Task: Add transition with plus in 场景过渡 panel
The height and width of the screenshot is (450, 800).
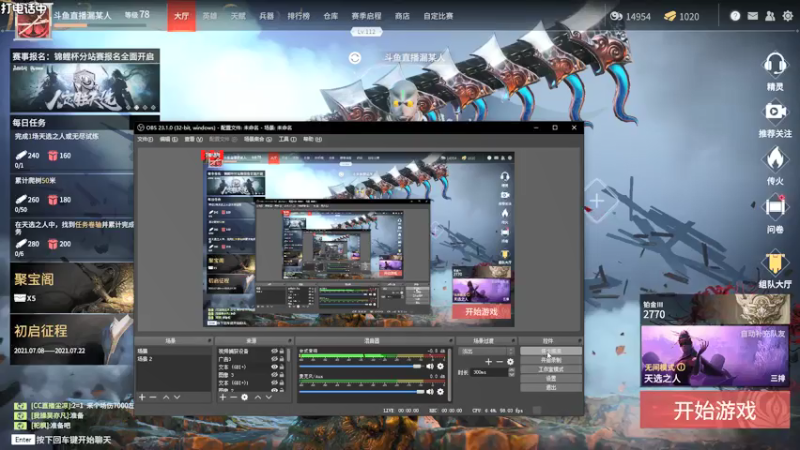Action: pos(488,361)
